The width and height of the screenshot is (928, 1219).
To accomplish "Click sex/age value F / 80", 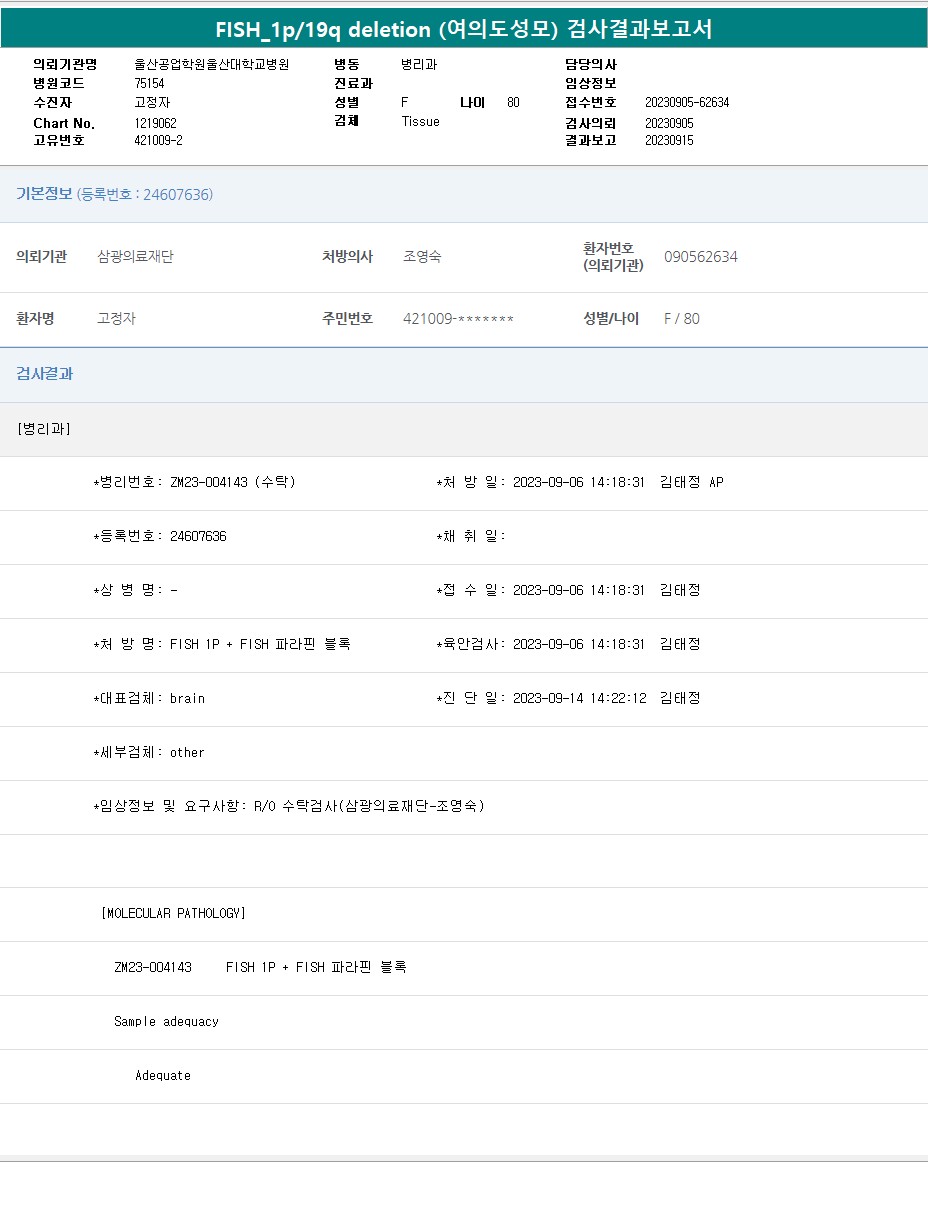I will [682, 319].
